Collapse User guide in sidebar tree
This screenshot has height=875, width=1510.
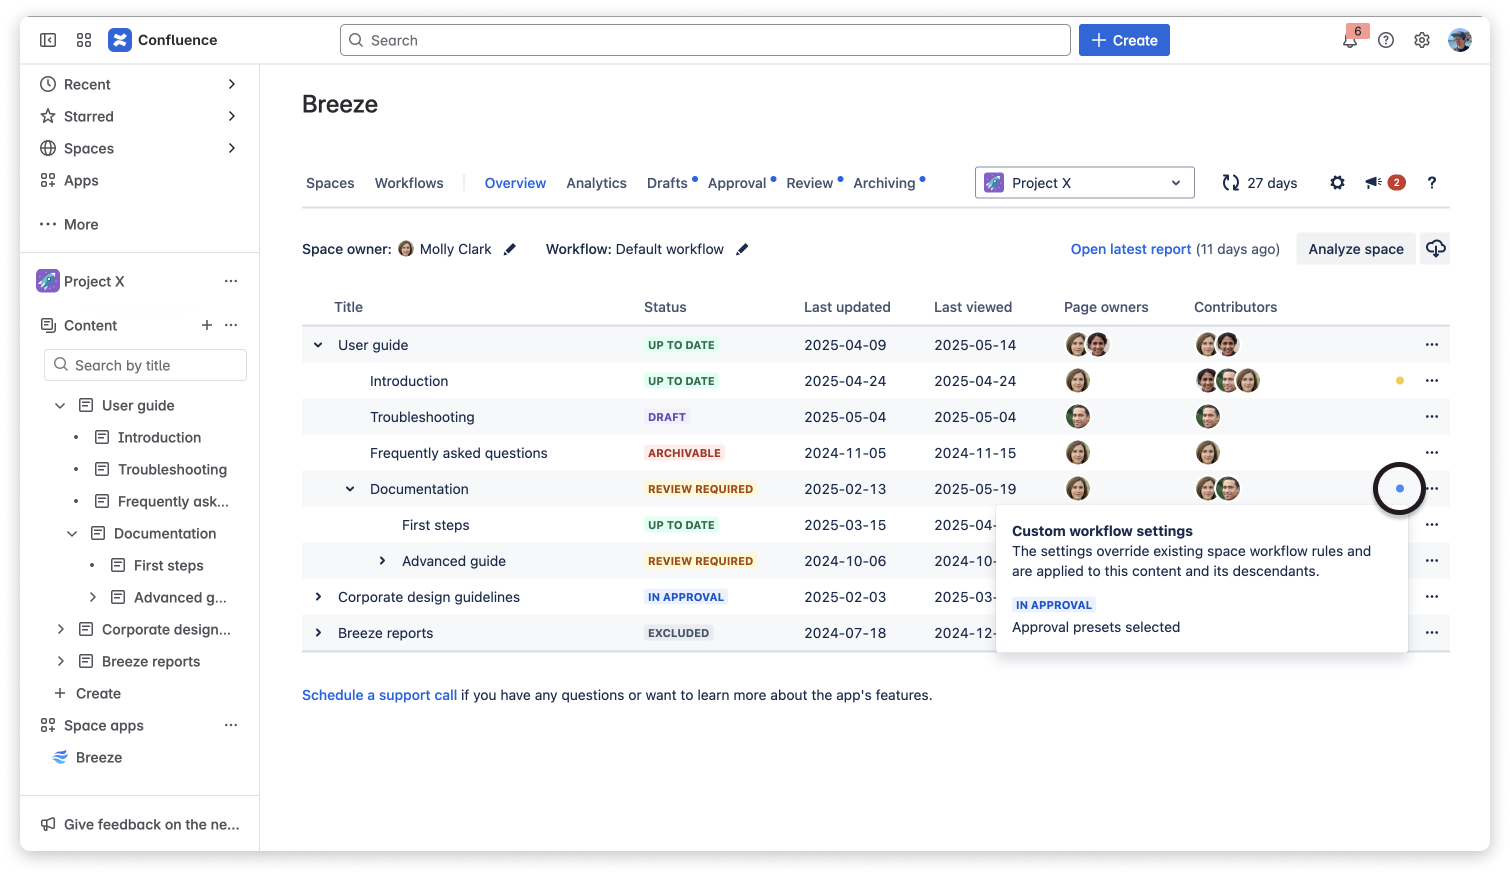coord(60,405)
